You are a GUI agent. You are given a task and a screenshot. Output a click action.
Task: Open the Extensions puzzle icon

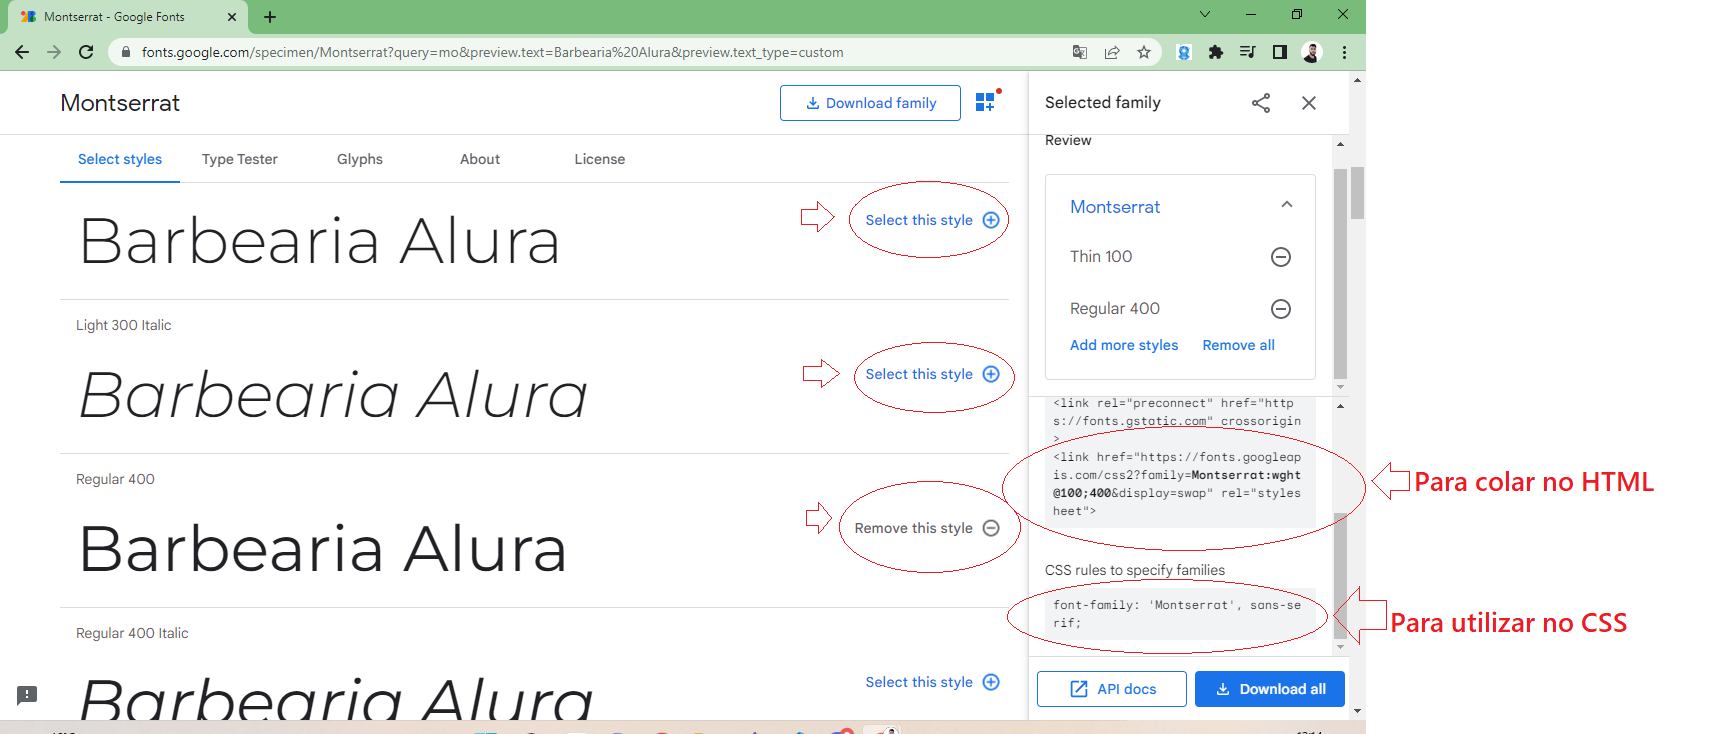[x=1216, y=52]
